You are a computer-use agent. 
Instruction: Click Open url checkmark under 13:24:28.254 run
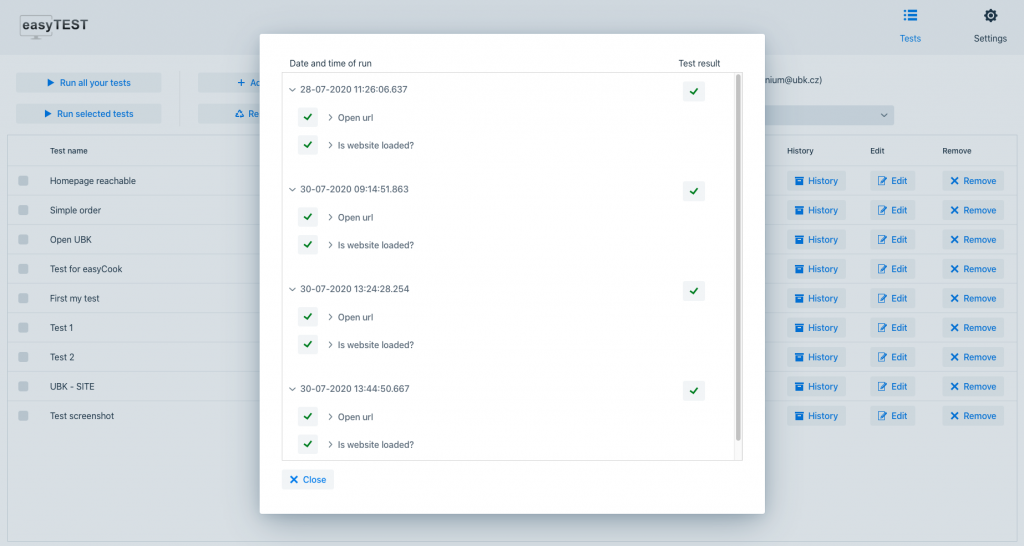[308, 317]
